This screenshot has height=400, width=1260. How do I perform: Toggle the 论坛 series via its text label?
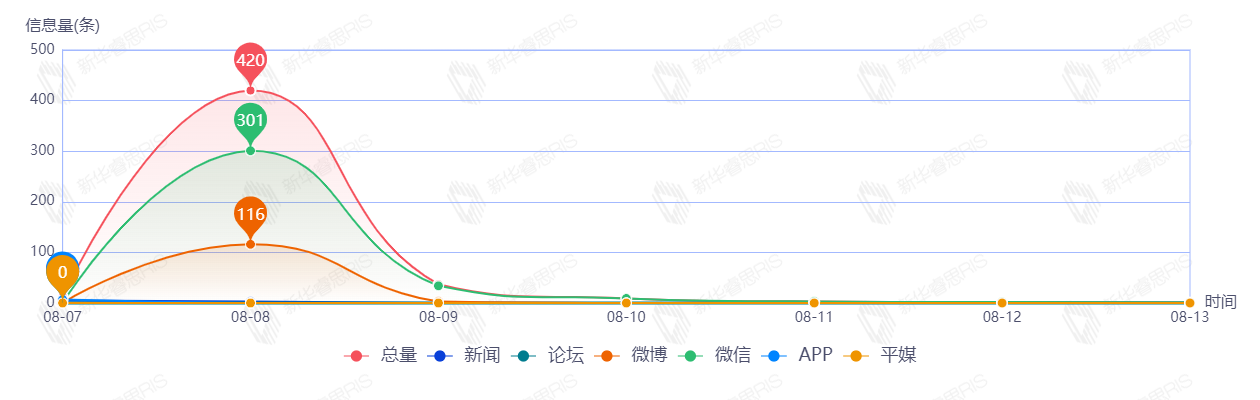pos(565,355)
